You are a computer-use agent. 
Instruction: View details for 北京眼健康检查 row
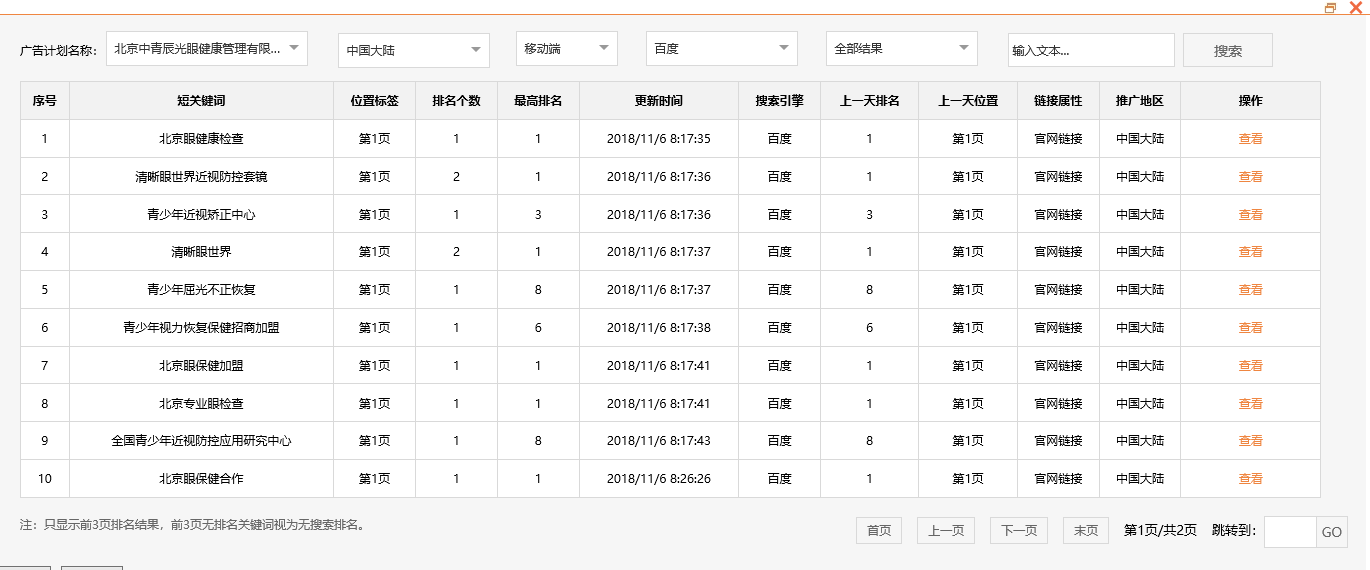point(1250,139)
